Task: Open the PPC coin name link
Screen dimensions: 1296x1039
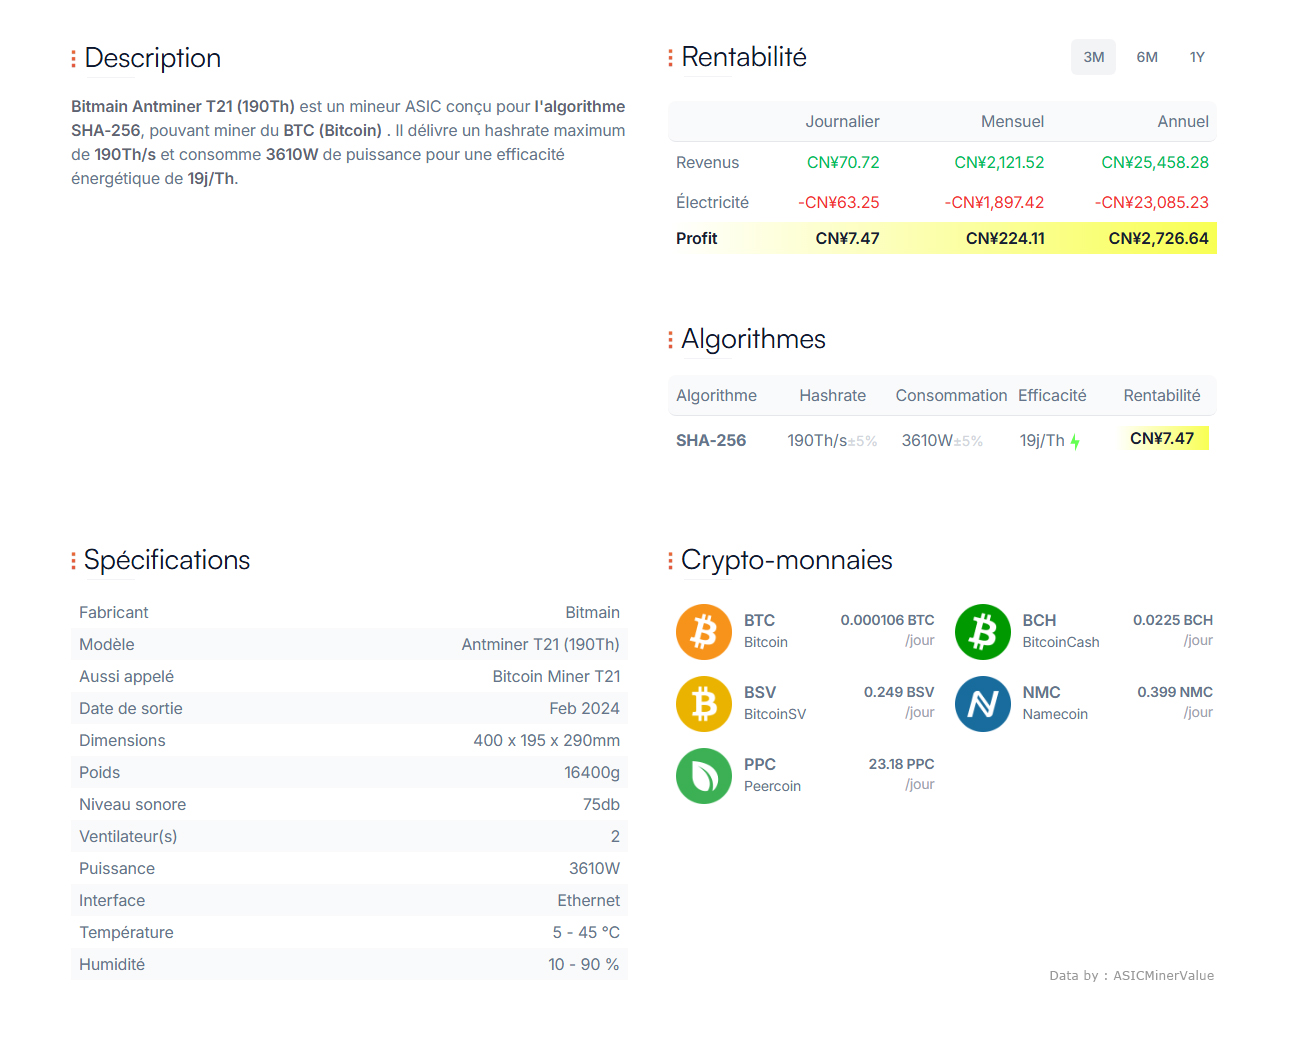Action: [760, 764]
